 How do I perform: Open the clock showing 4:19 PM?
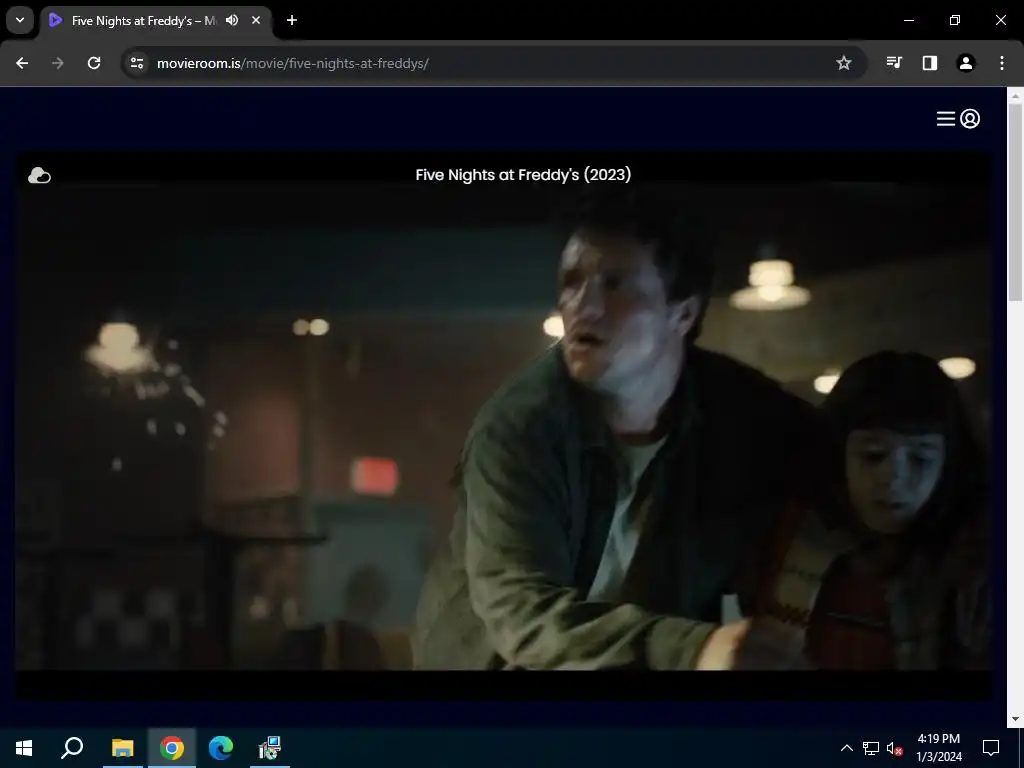tap(939, 748)
